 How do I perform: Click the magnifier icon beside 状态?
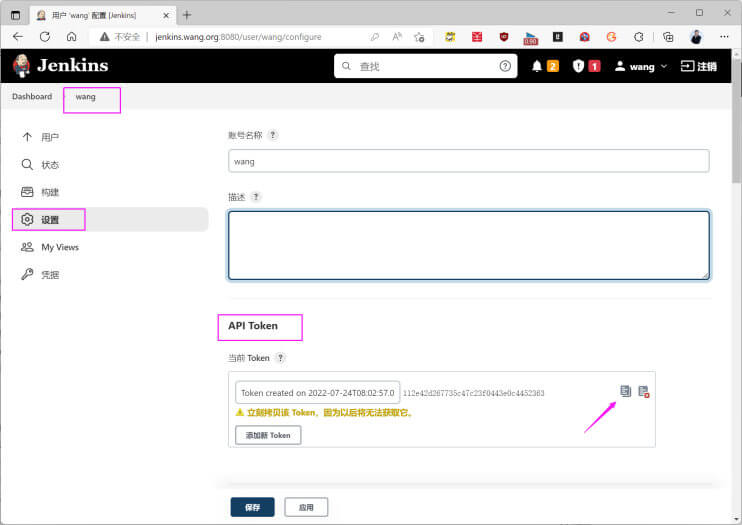[x=27, y=164]
